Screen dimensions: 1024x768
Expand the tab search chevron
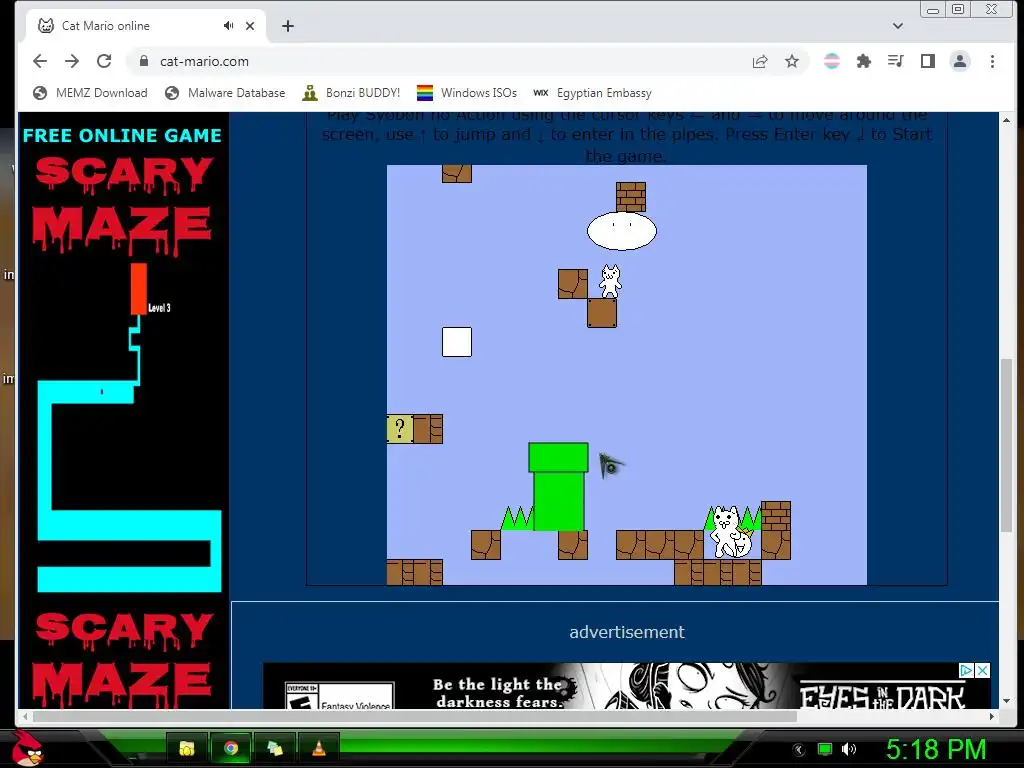[x=897, y=26]
